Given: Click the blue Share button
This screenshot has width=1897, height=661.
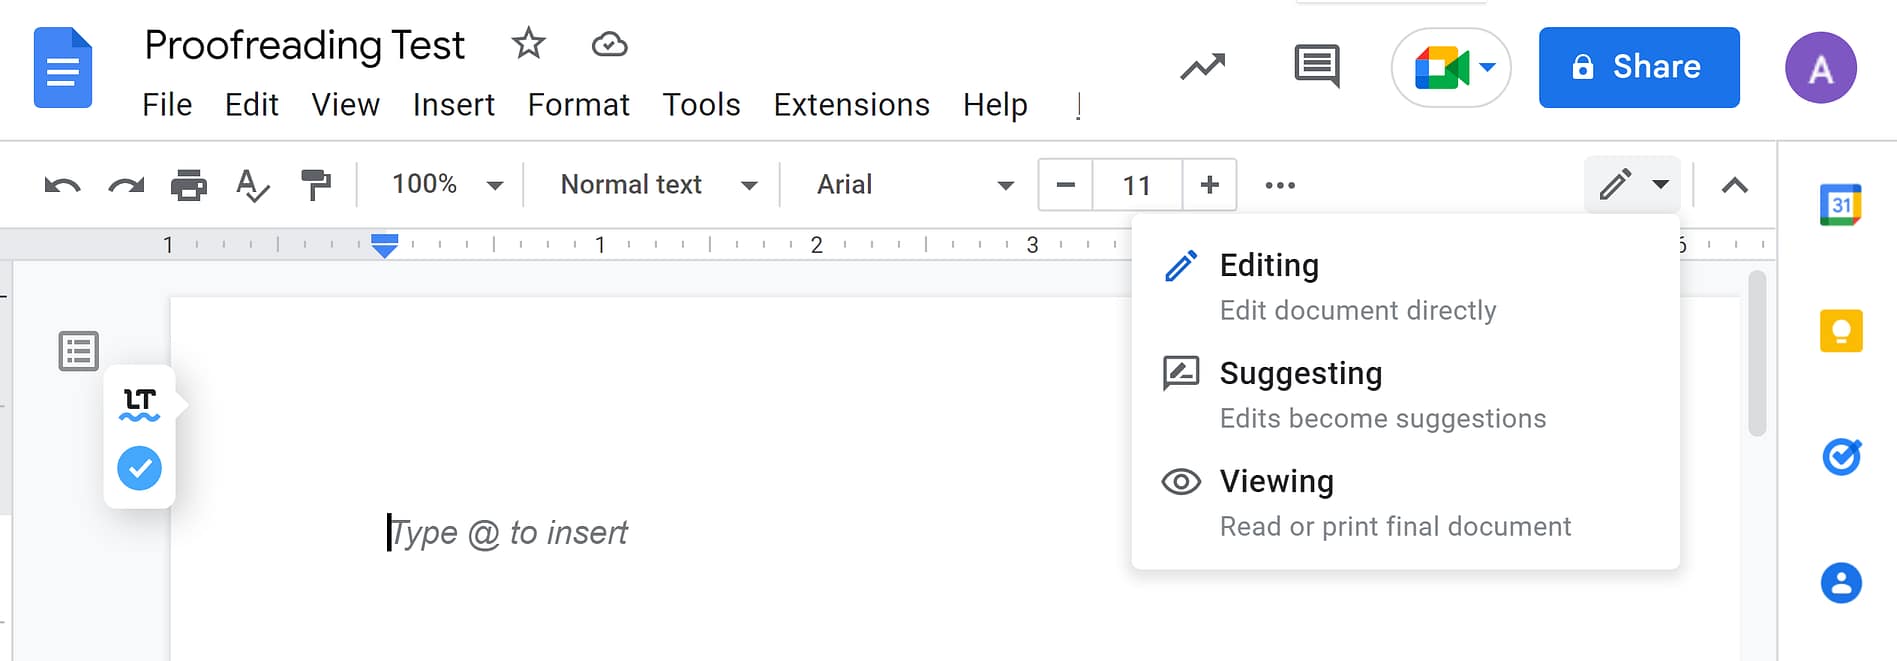Looking at the screenshot, I should [1639, 67].
